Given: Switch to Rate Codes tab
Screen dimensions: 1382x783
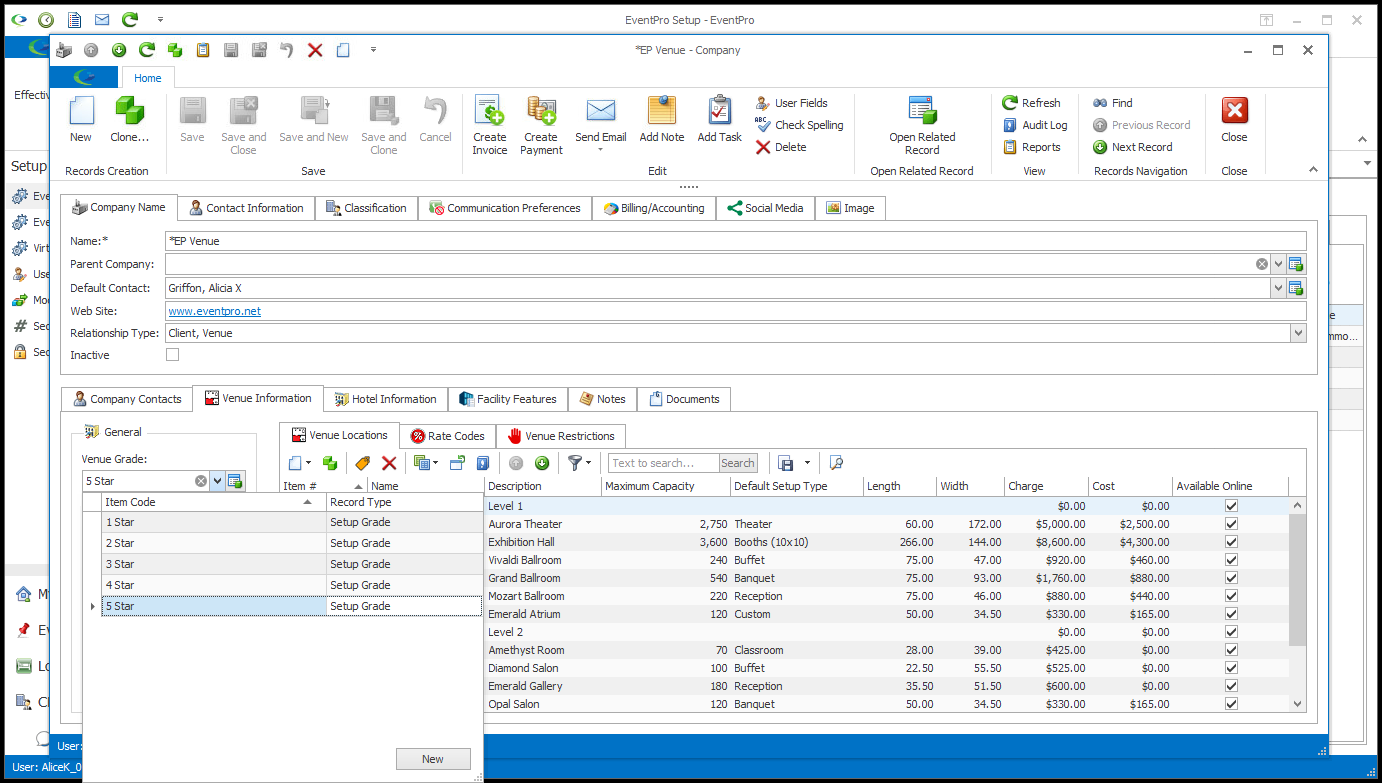Looking at the screenshot, I should [447, 436].
